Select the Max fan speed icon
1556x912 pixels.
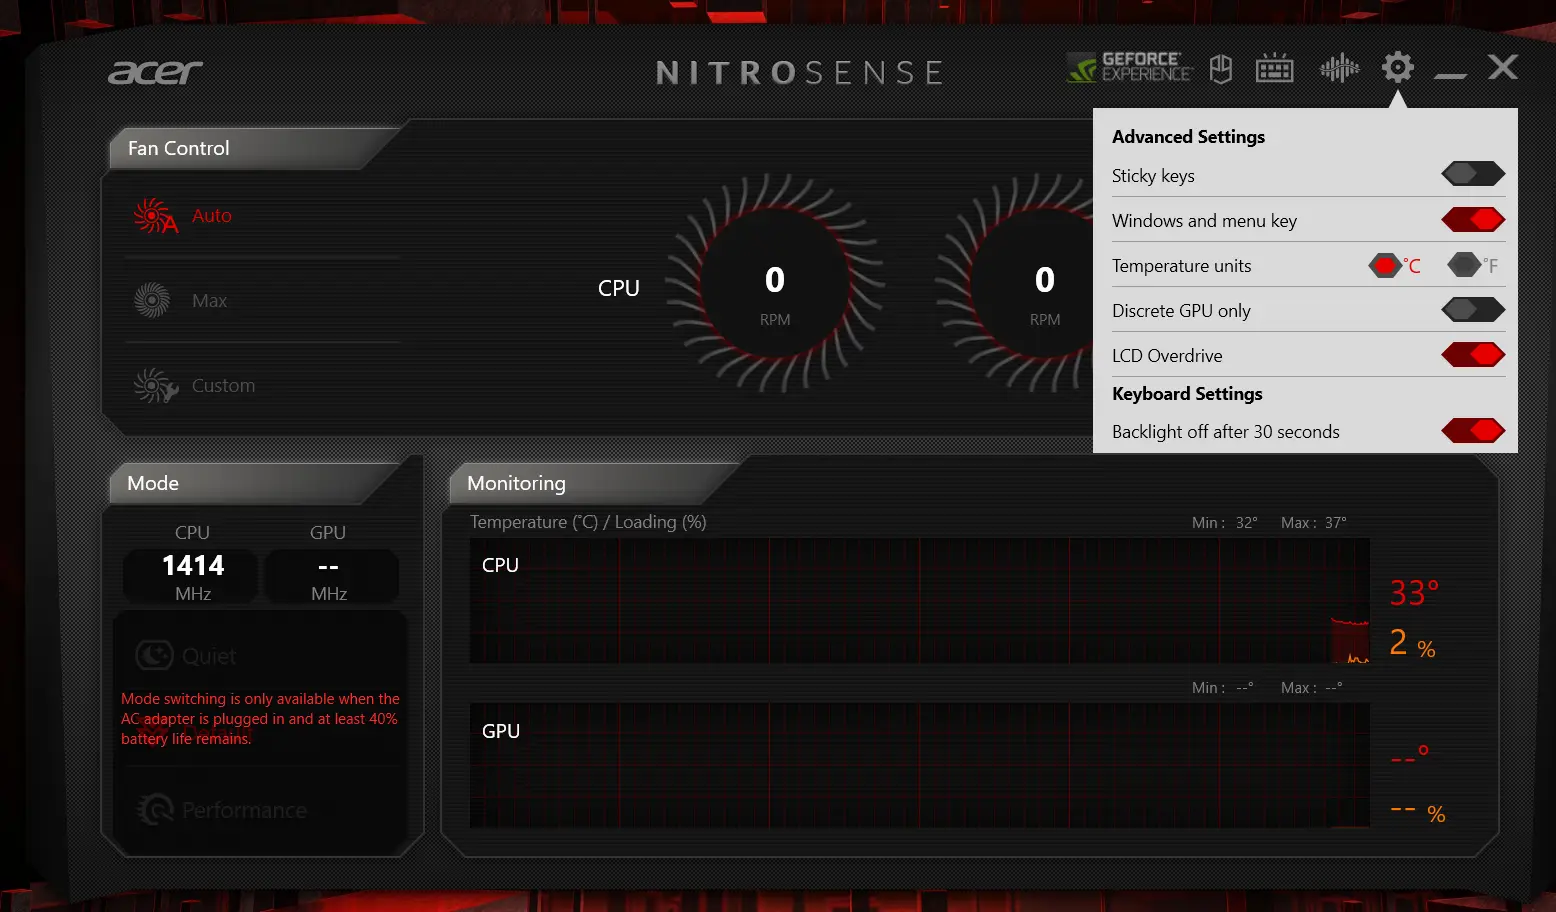tap(152, 300)
